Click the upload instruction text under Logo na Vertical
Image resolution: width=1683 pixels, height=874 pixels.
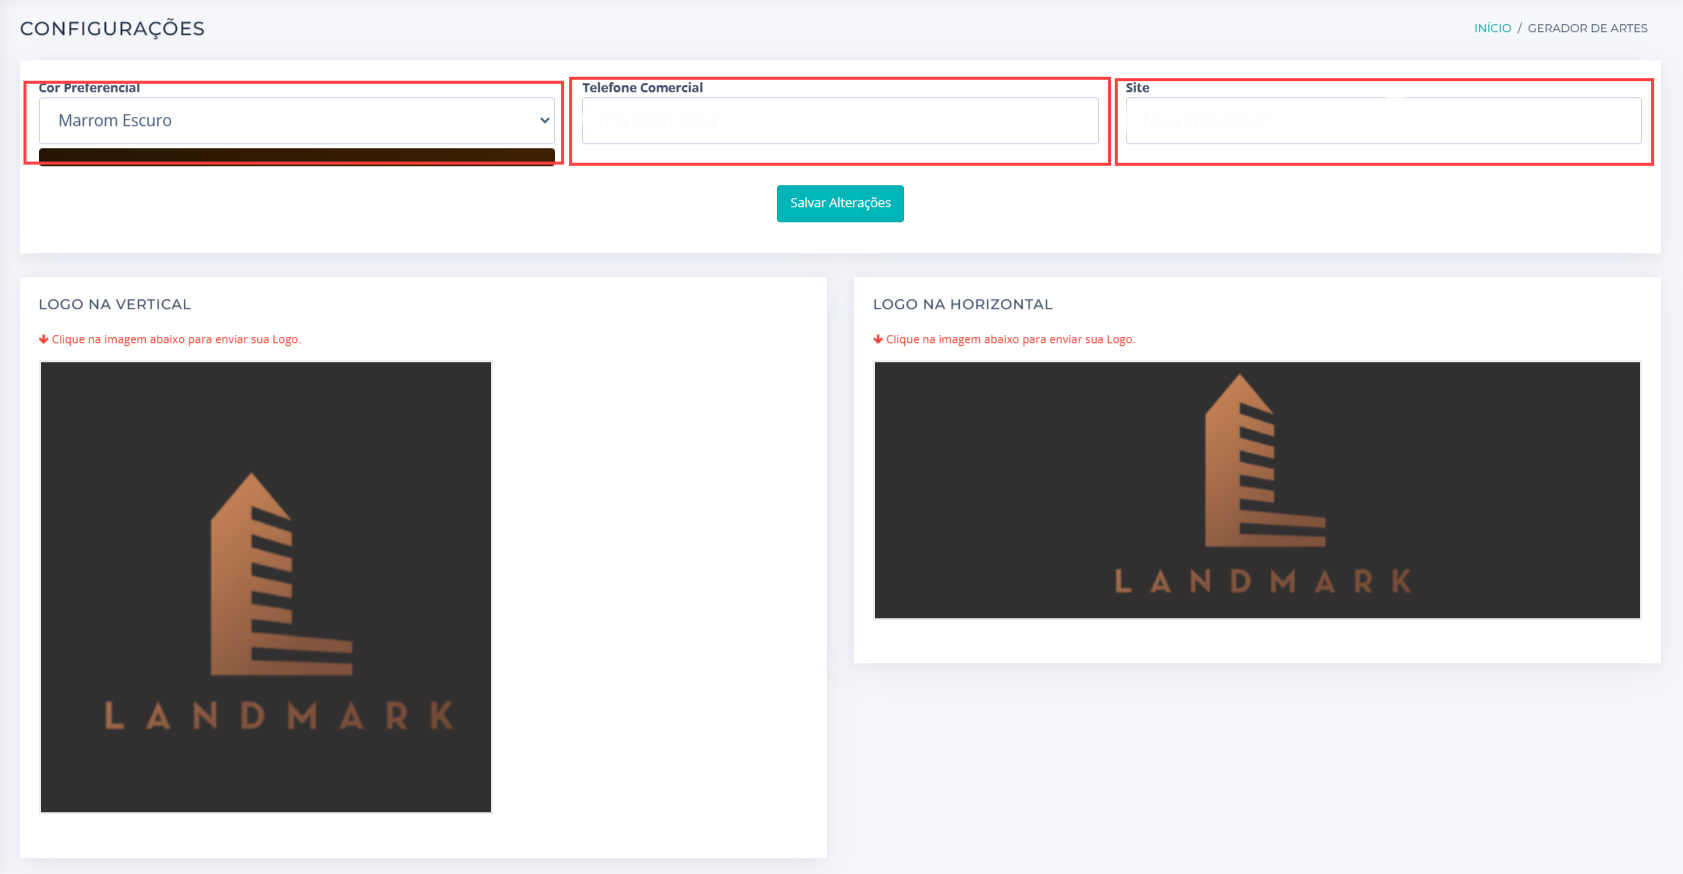coord(176,340)
